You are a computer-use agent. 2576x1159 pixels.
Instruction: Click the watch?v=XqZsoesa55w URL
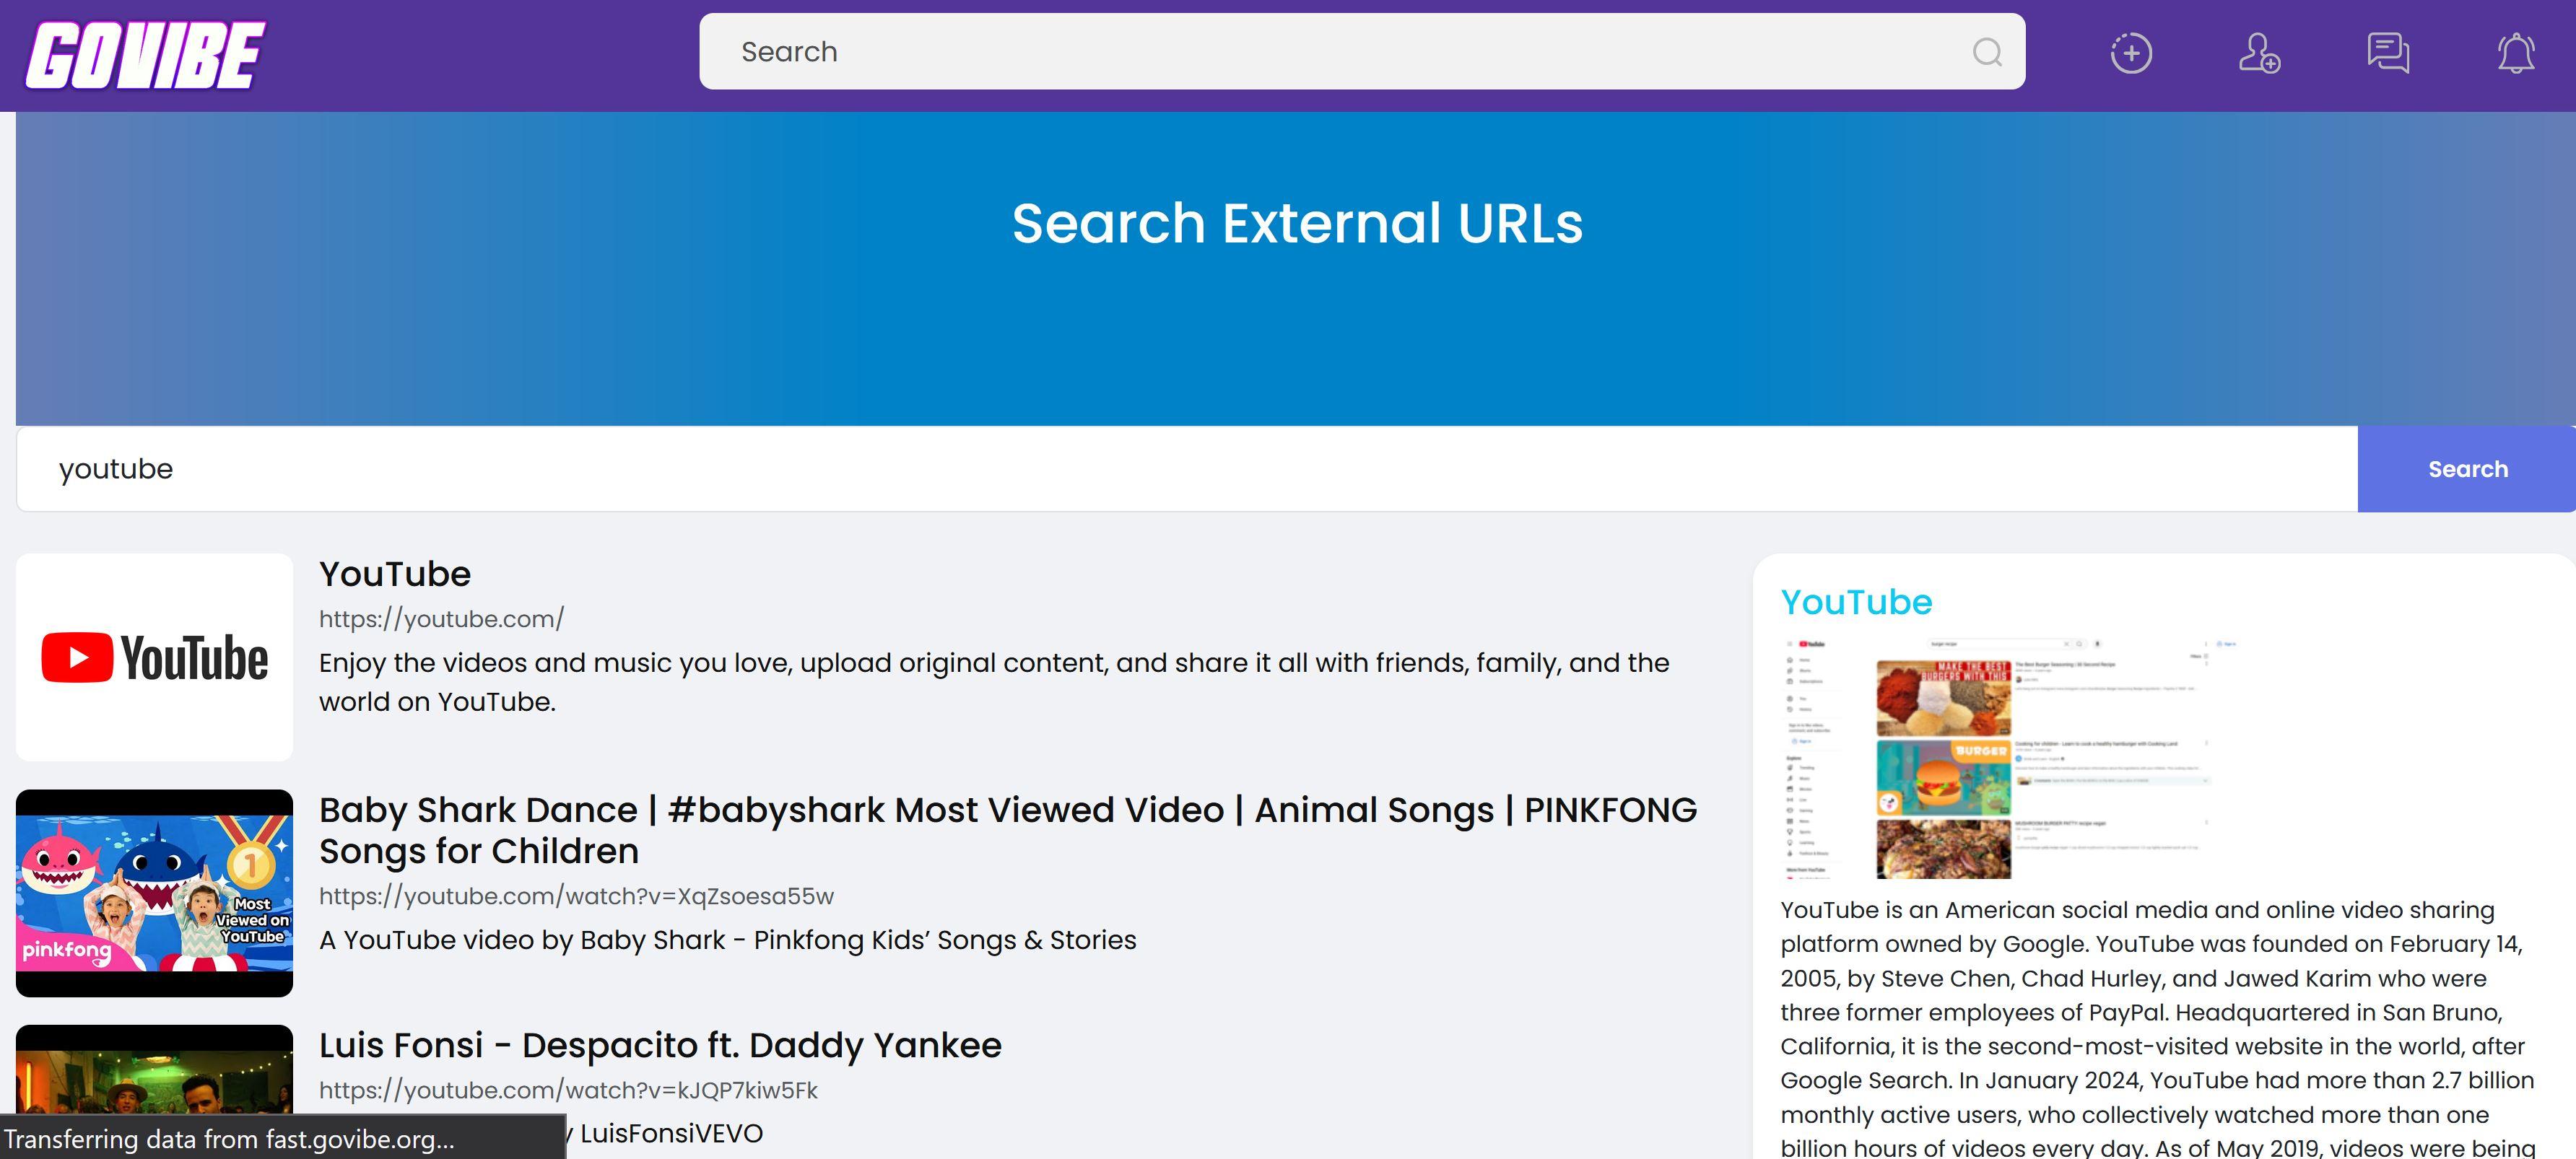pyautogui.click(x=576, y=896)
